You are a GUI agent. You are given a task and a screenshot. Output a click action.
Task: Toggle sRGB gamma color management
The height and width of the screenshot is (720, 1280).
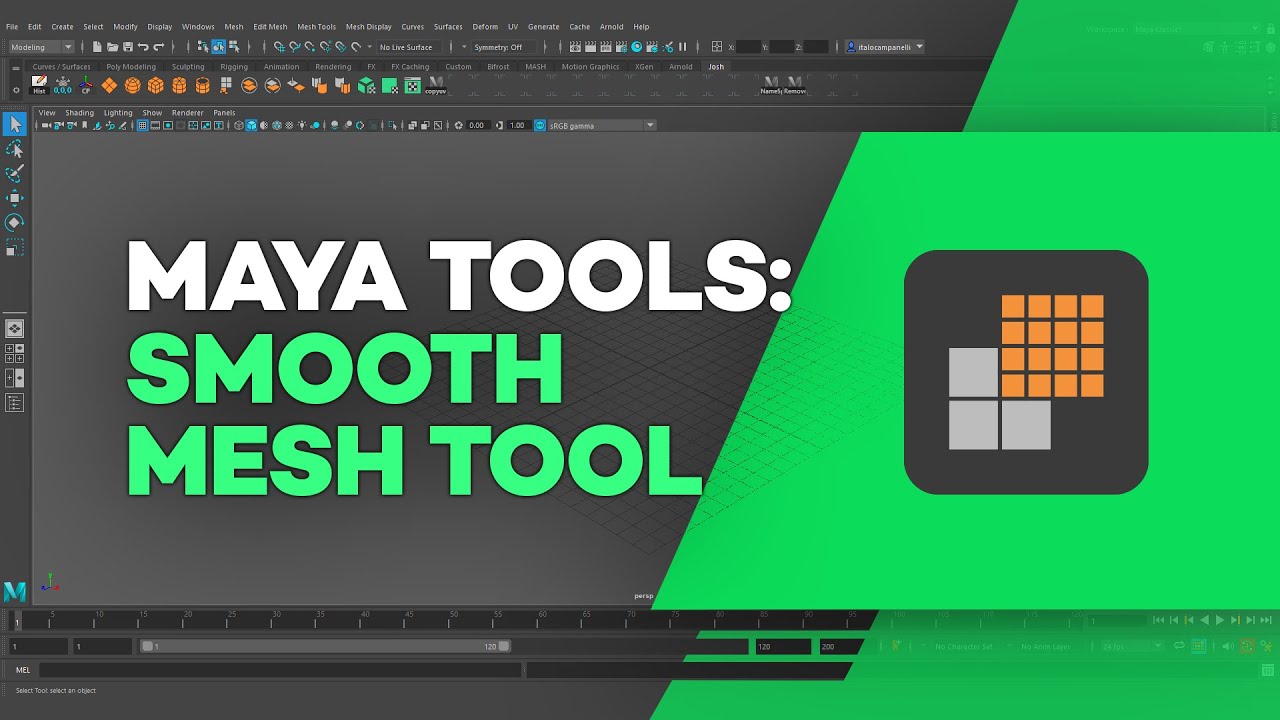(x=540, y=125)
